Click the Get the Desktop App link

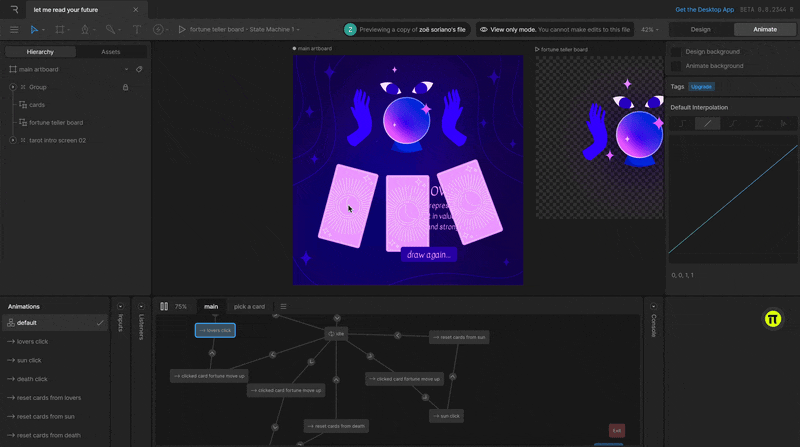tap(705, 9)
